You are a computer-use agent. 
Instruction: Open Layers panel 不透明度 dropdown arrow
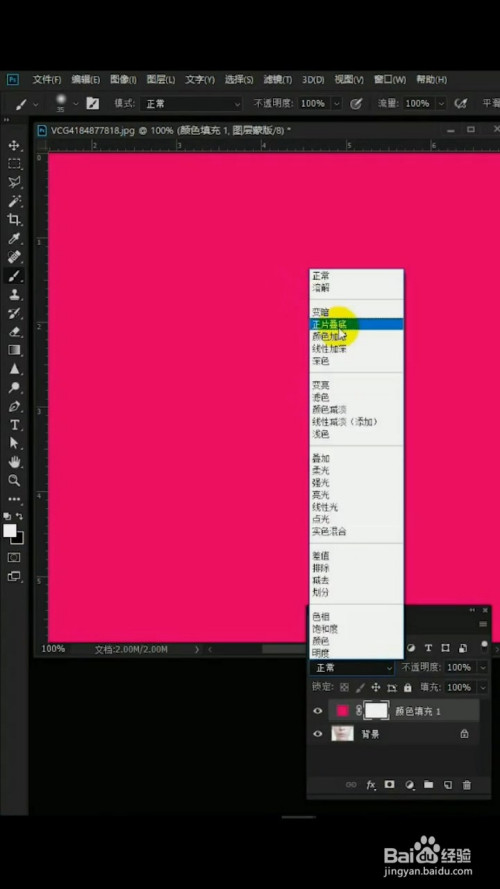pyautogui.click(x=483, y=668)
